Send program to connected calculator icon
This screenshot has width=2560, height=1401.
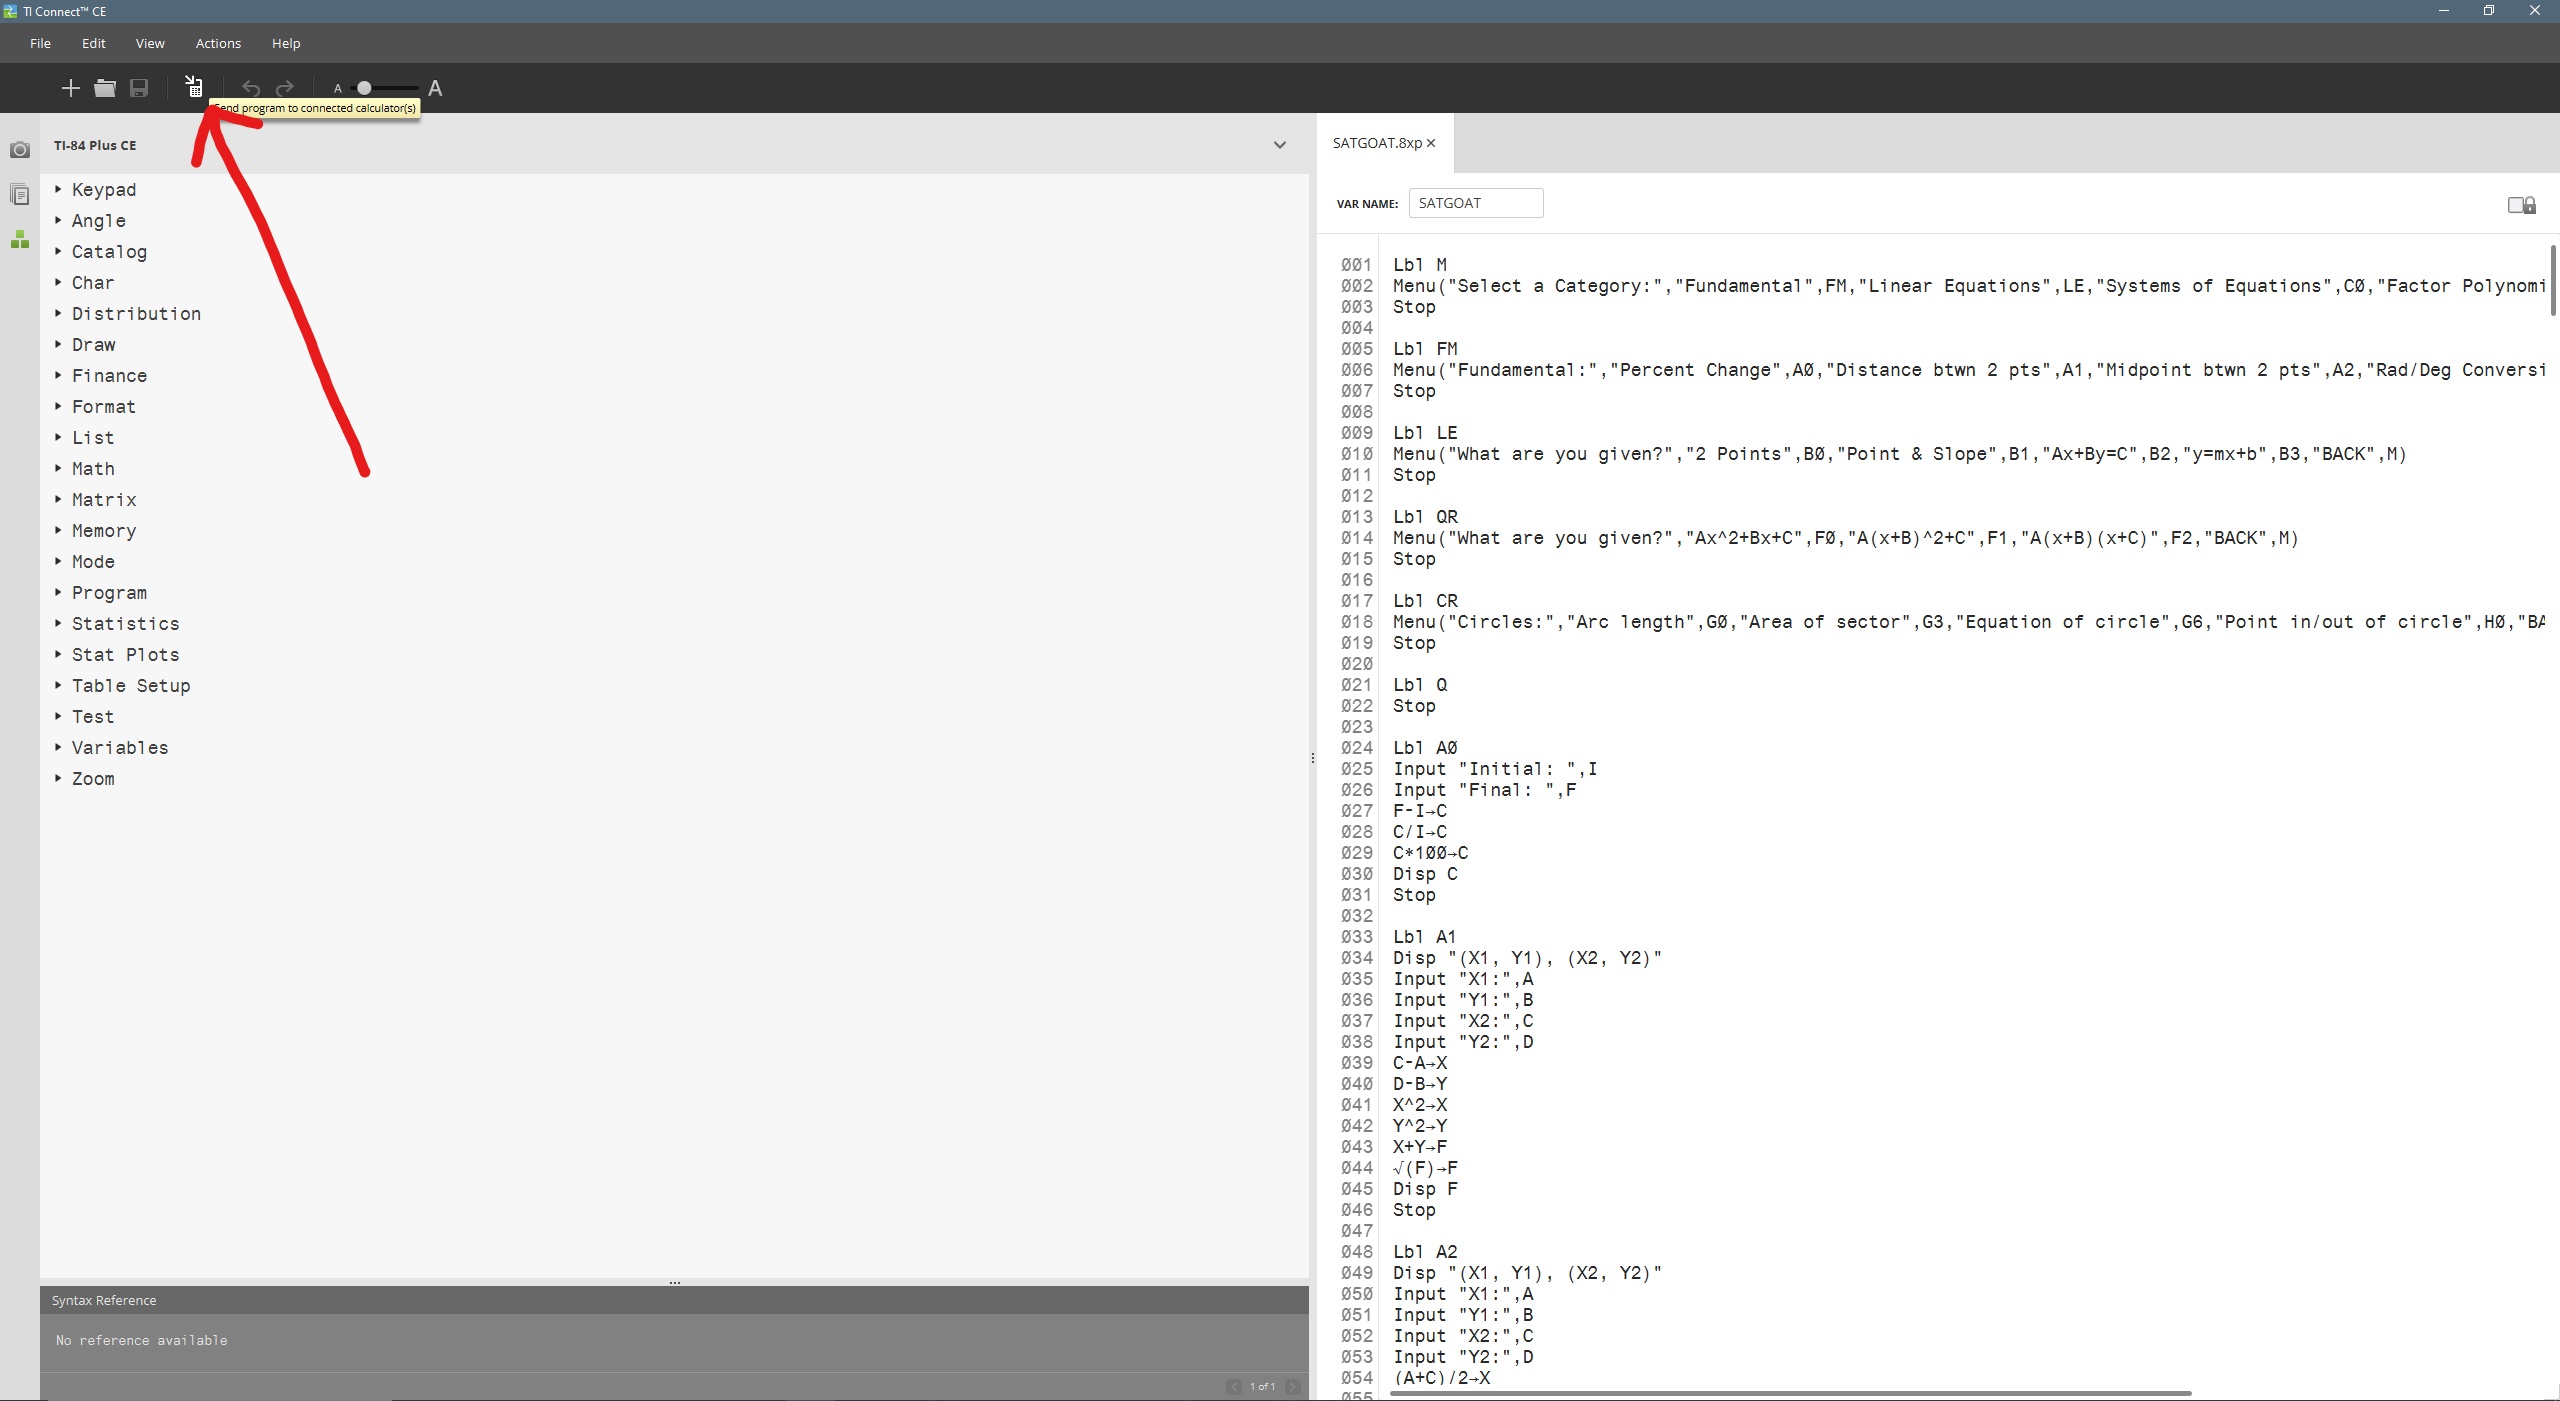(194, 88)
